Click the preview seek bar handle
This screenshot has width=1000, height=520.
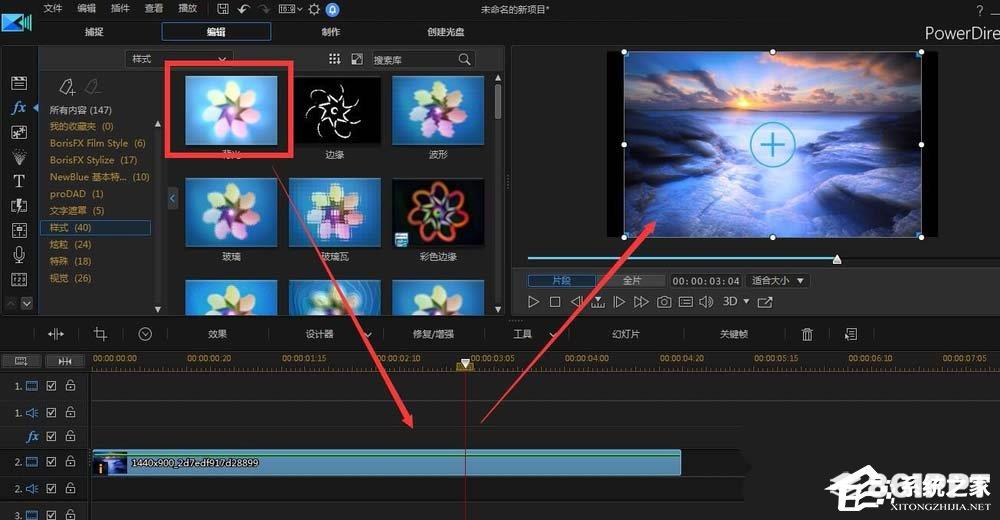837,259
